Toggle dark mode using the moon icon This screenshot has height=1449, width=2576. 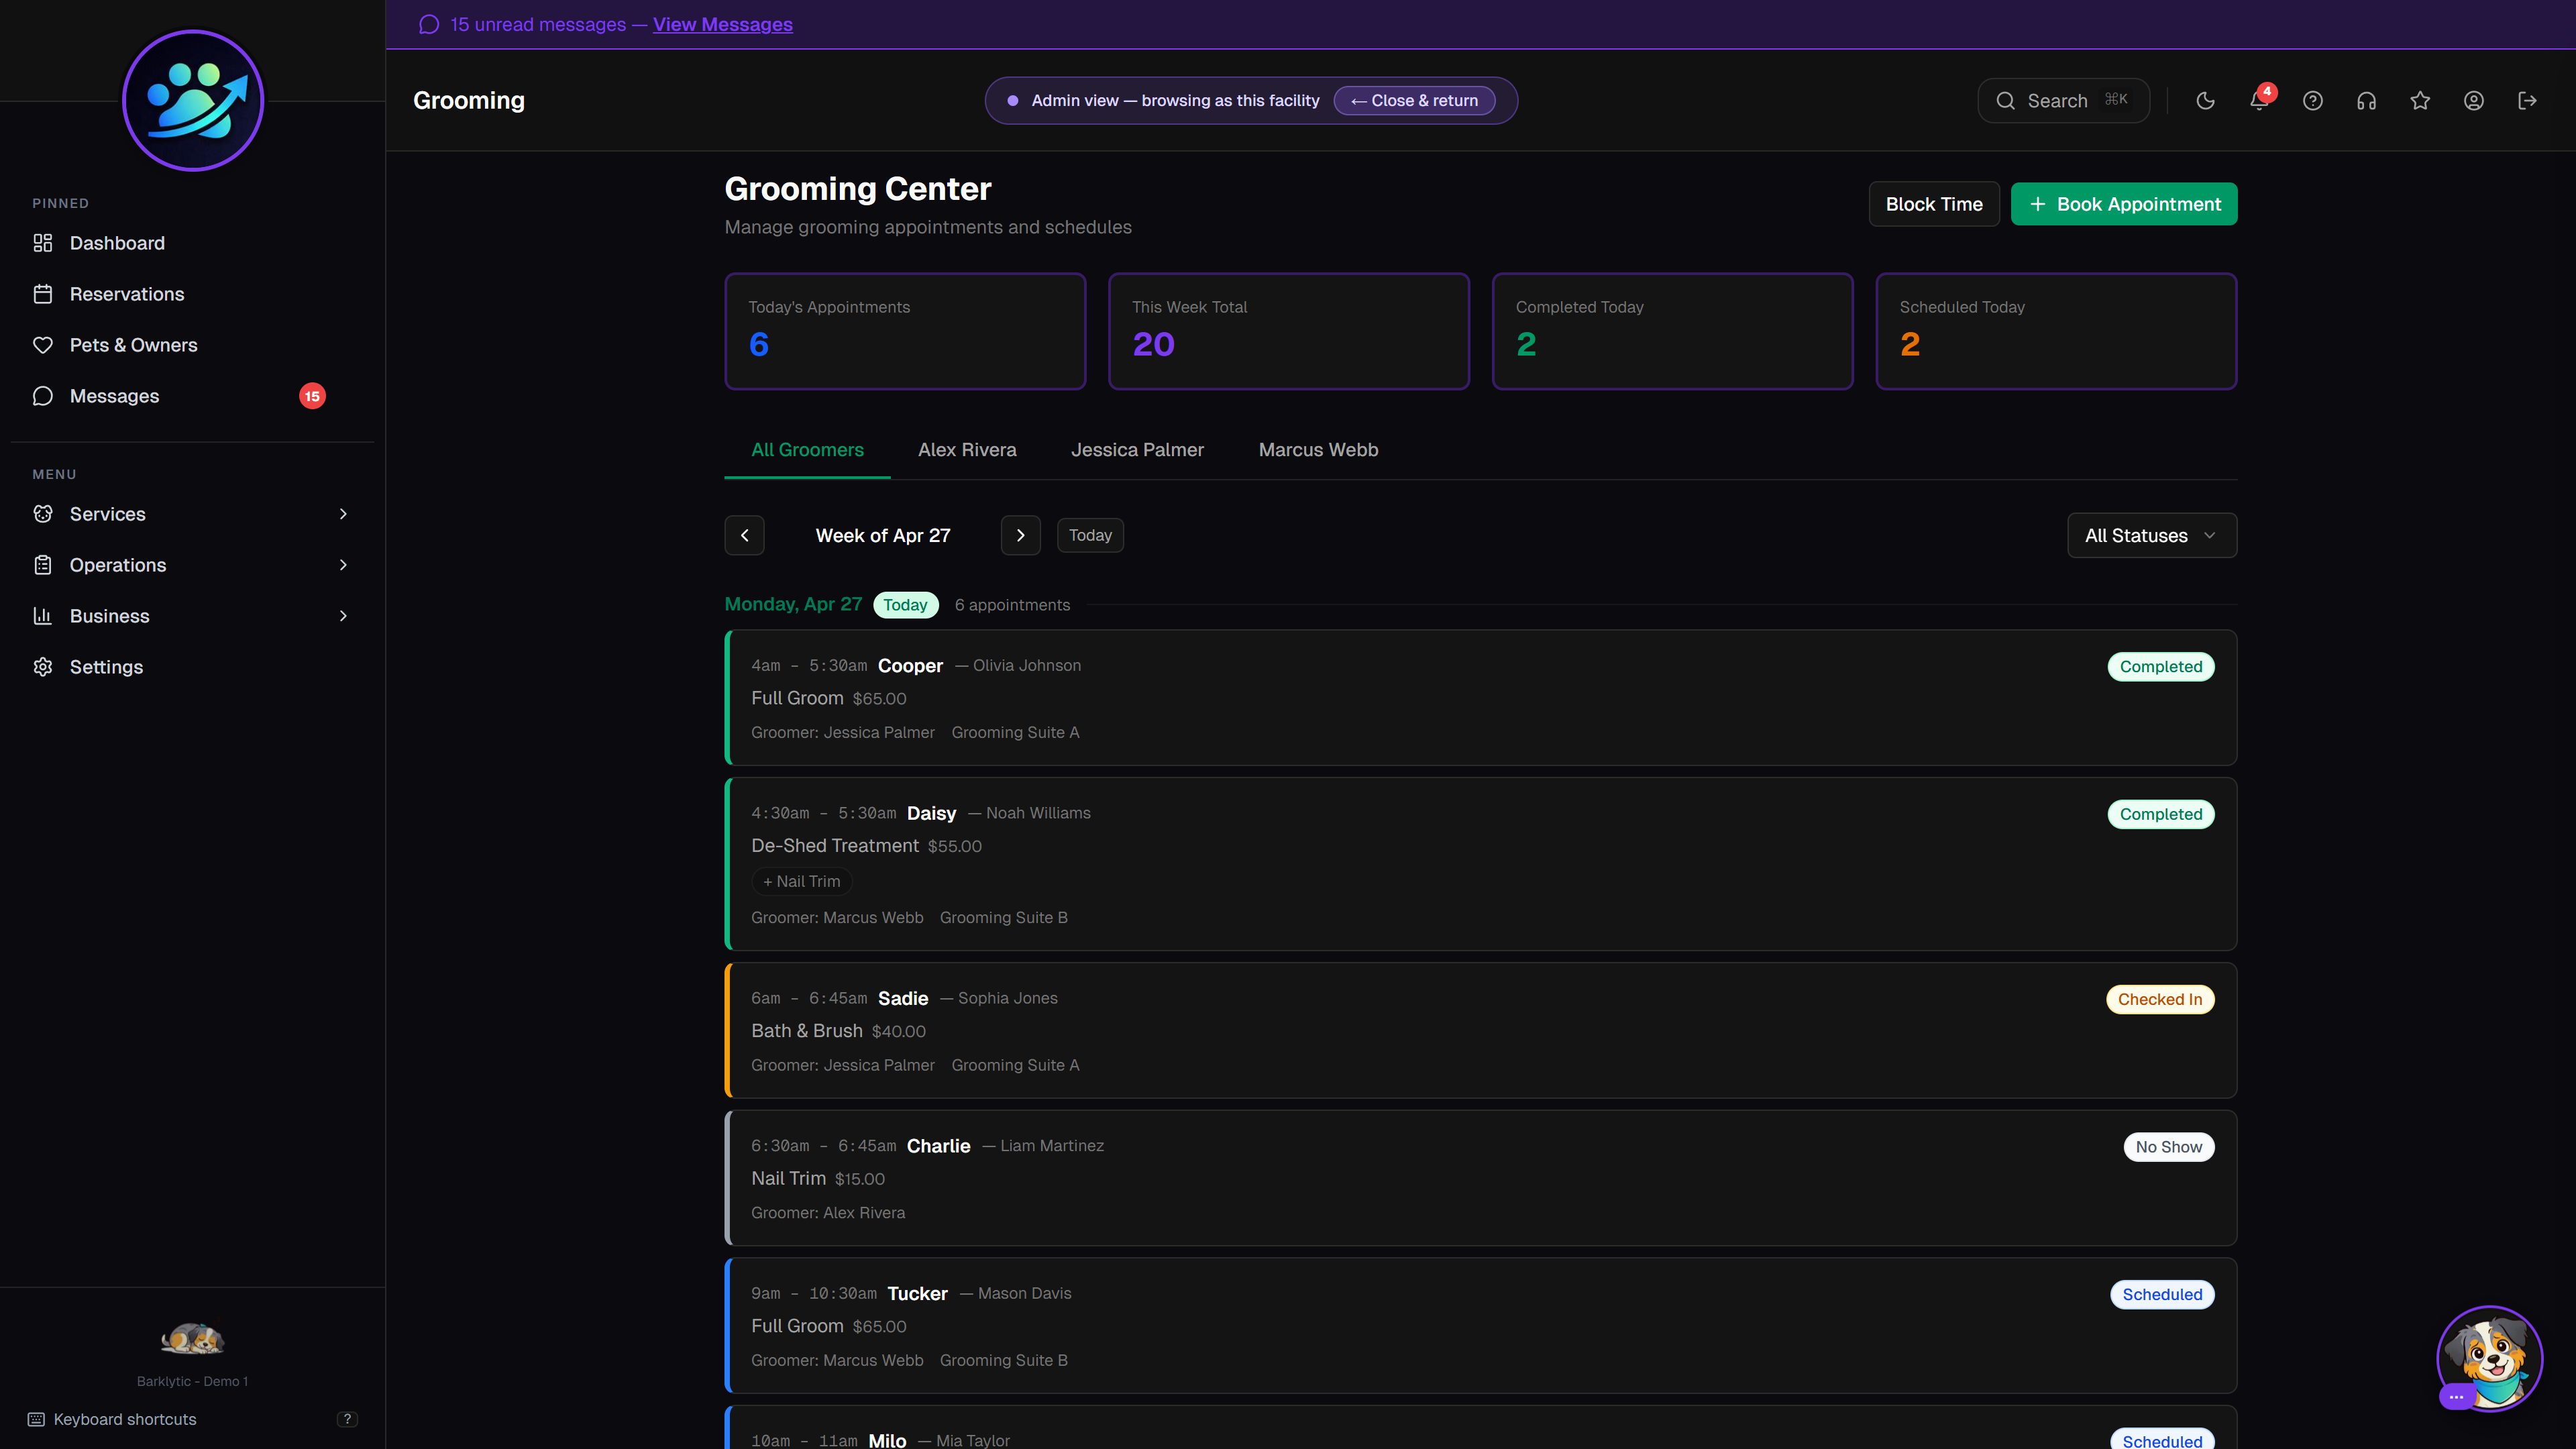point(2205,100)
